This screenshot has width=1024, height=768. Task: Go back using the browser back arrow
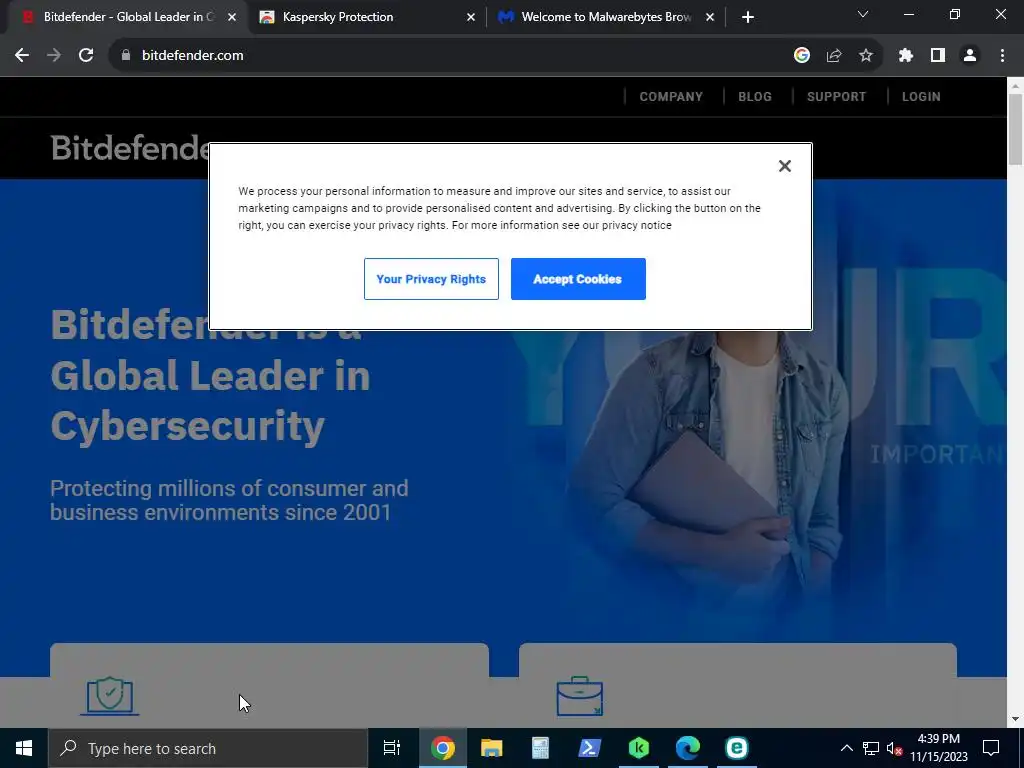tap(22, 56)
